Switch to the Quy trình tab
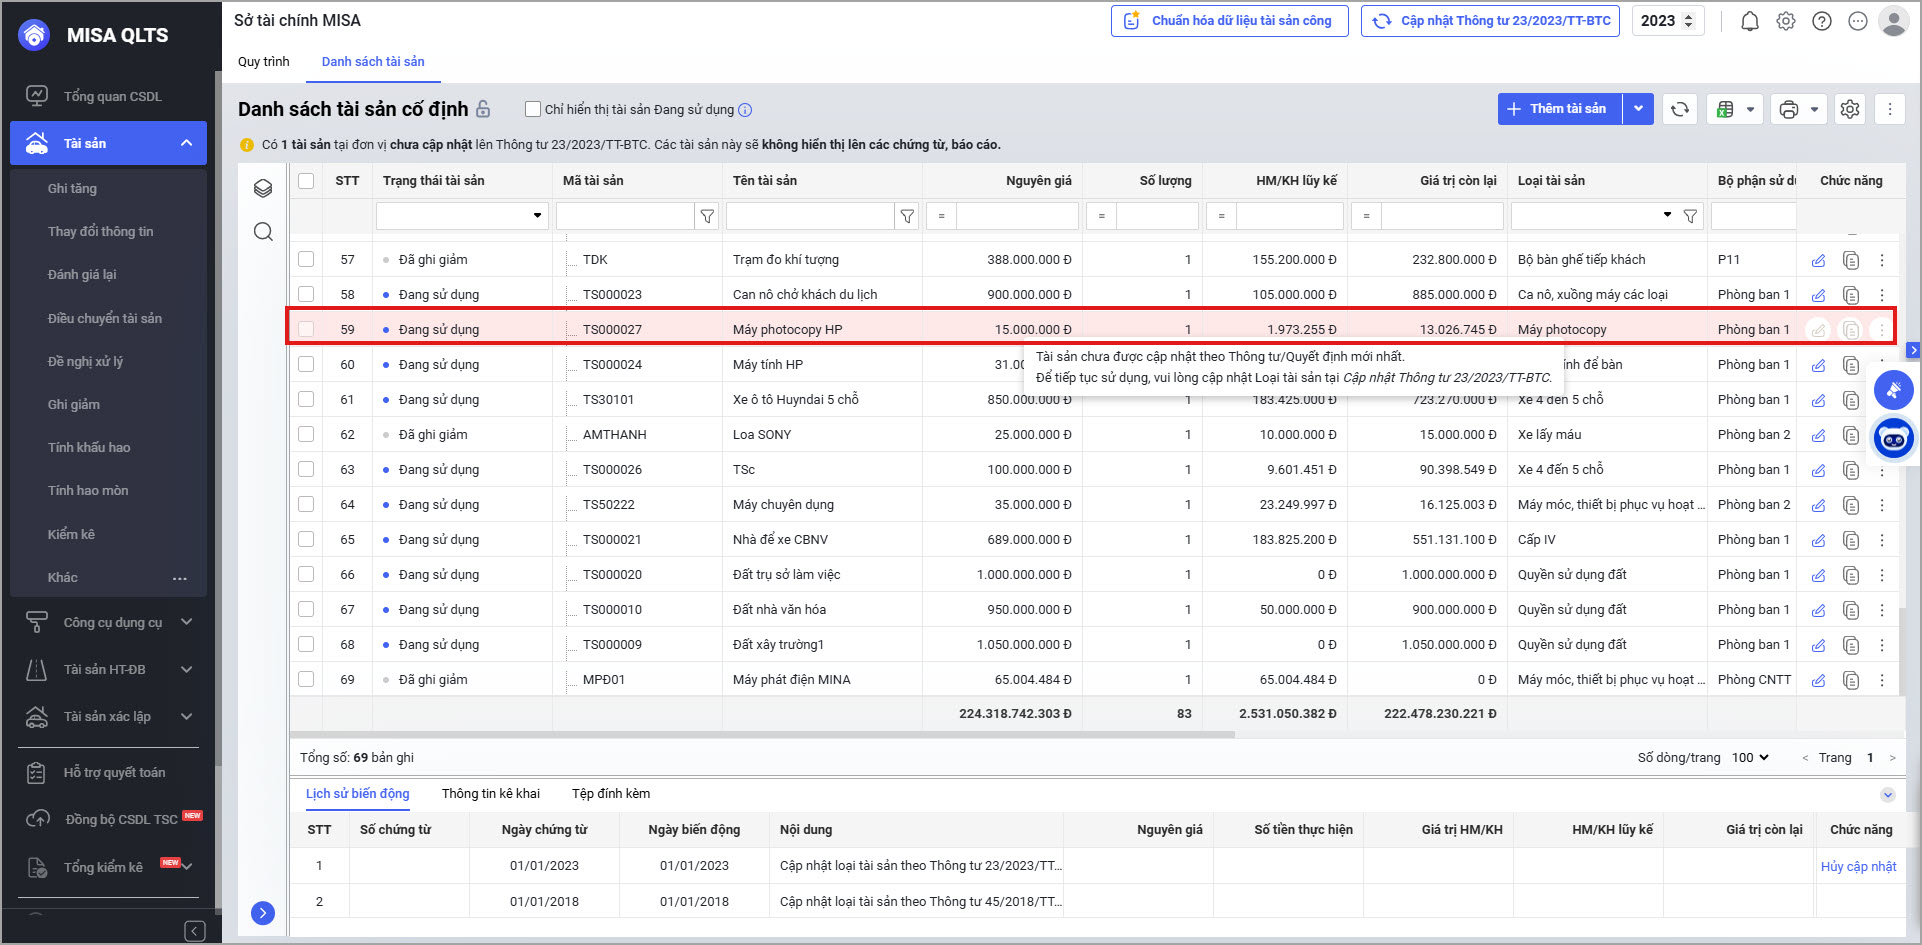 coord(263,61)
